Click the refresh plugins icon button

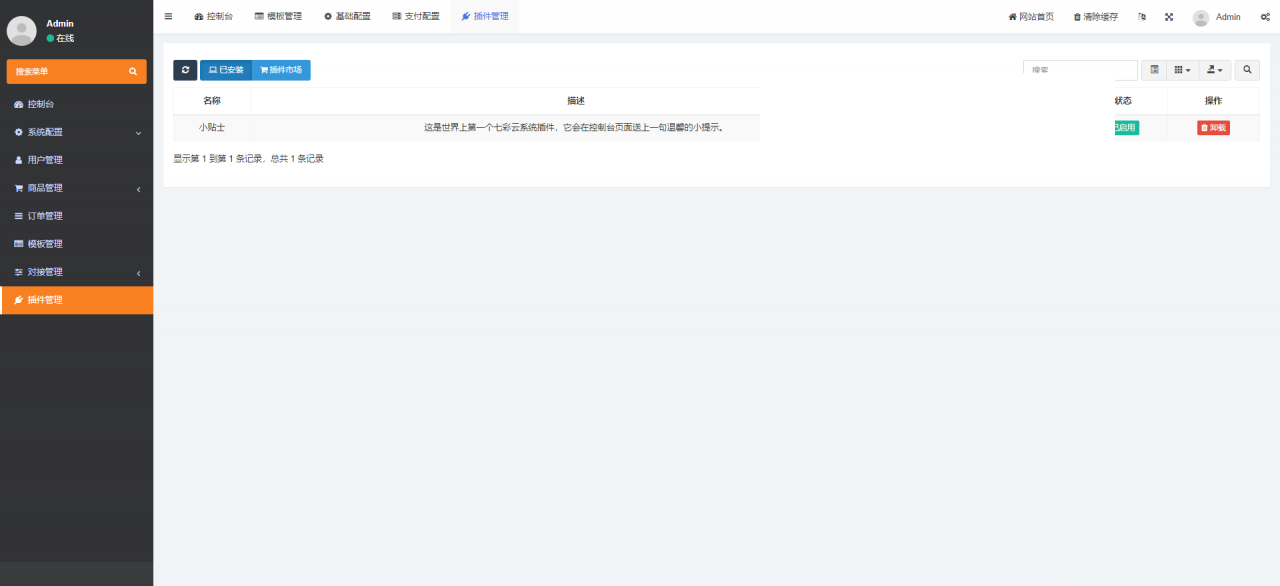tap(185, 70)
